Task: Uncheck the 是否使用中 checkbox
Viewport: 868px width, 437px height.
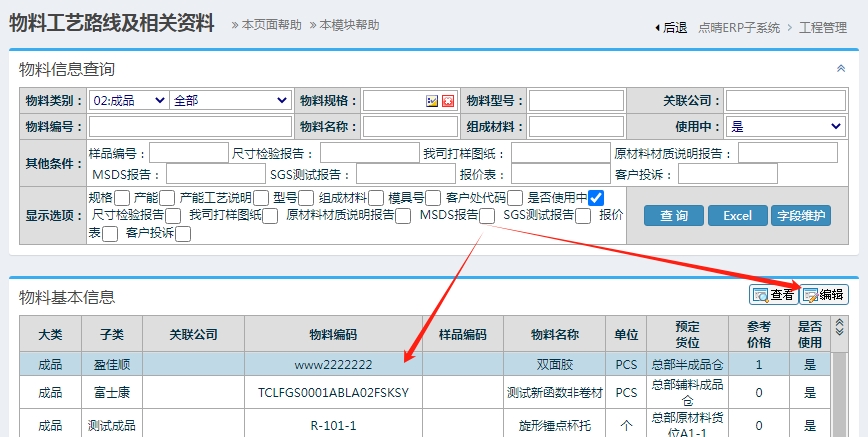Action: tap(596, 198)
